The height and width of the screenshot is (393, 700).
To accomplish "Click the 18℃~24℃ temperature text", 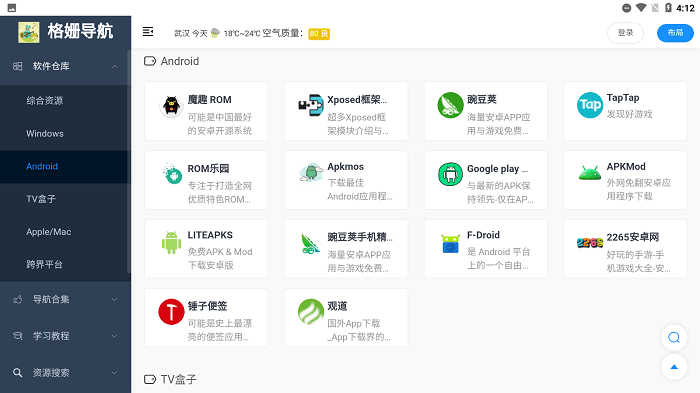I will (242, 33).
